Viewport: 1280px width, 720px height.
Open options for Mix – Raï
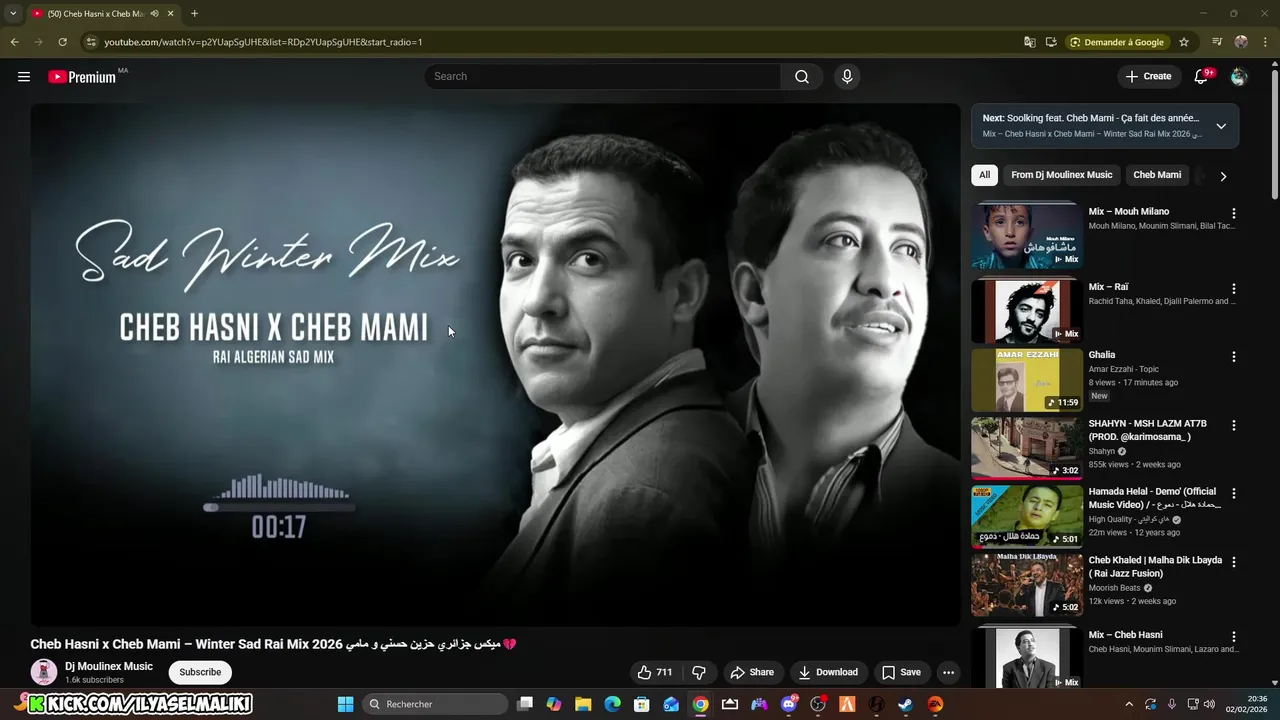tap(1233, 288)
